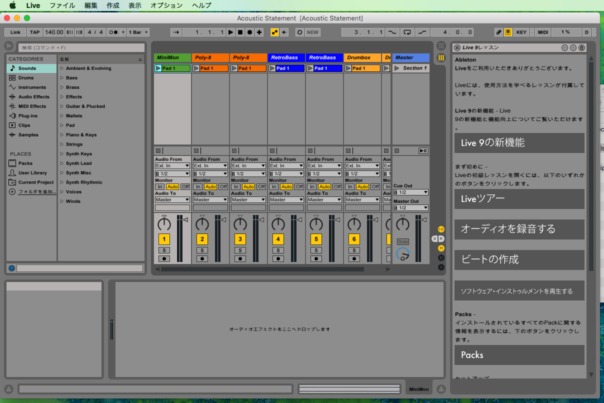Expand the Piano & Keys folder

62,135
